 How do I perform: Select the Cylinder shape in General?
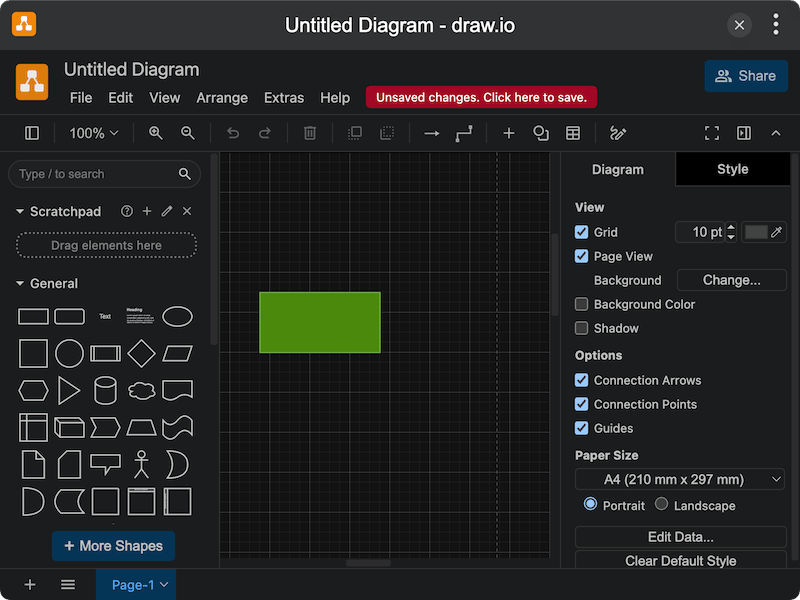(x=106, y=390)
